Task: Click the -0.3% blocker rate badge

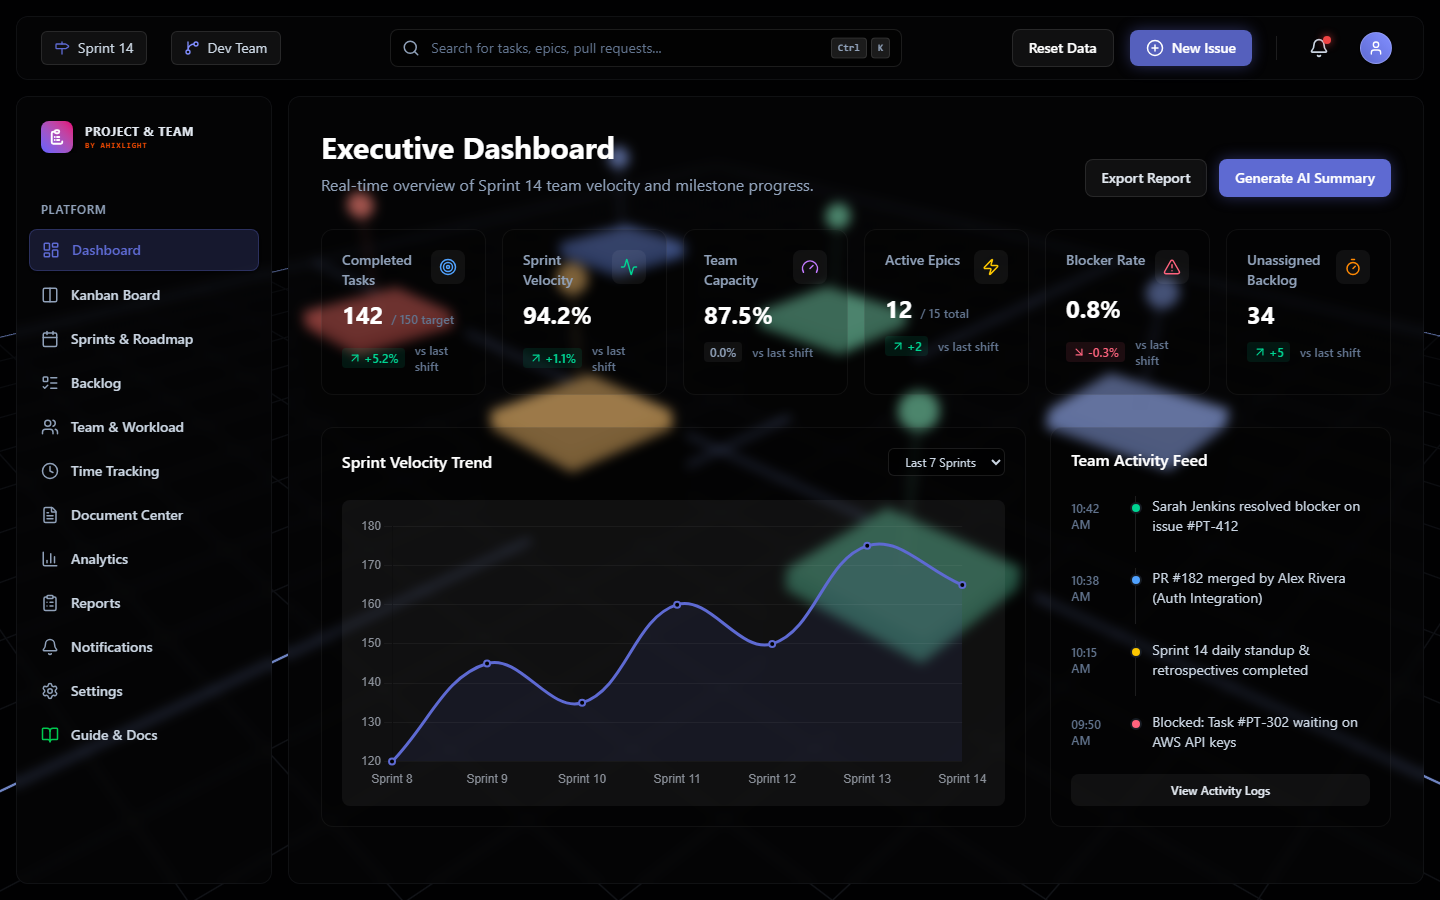Action: click(x=1095, y=352)
